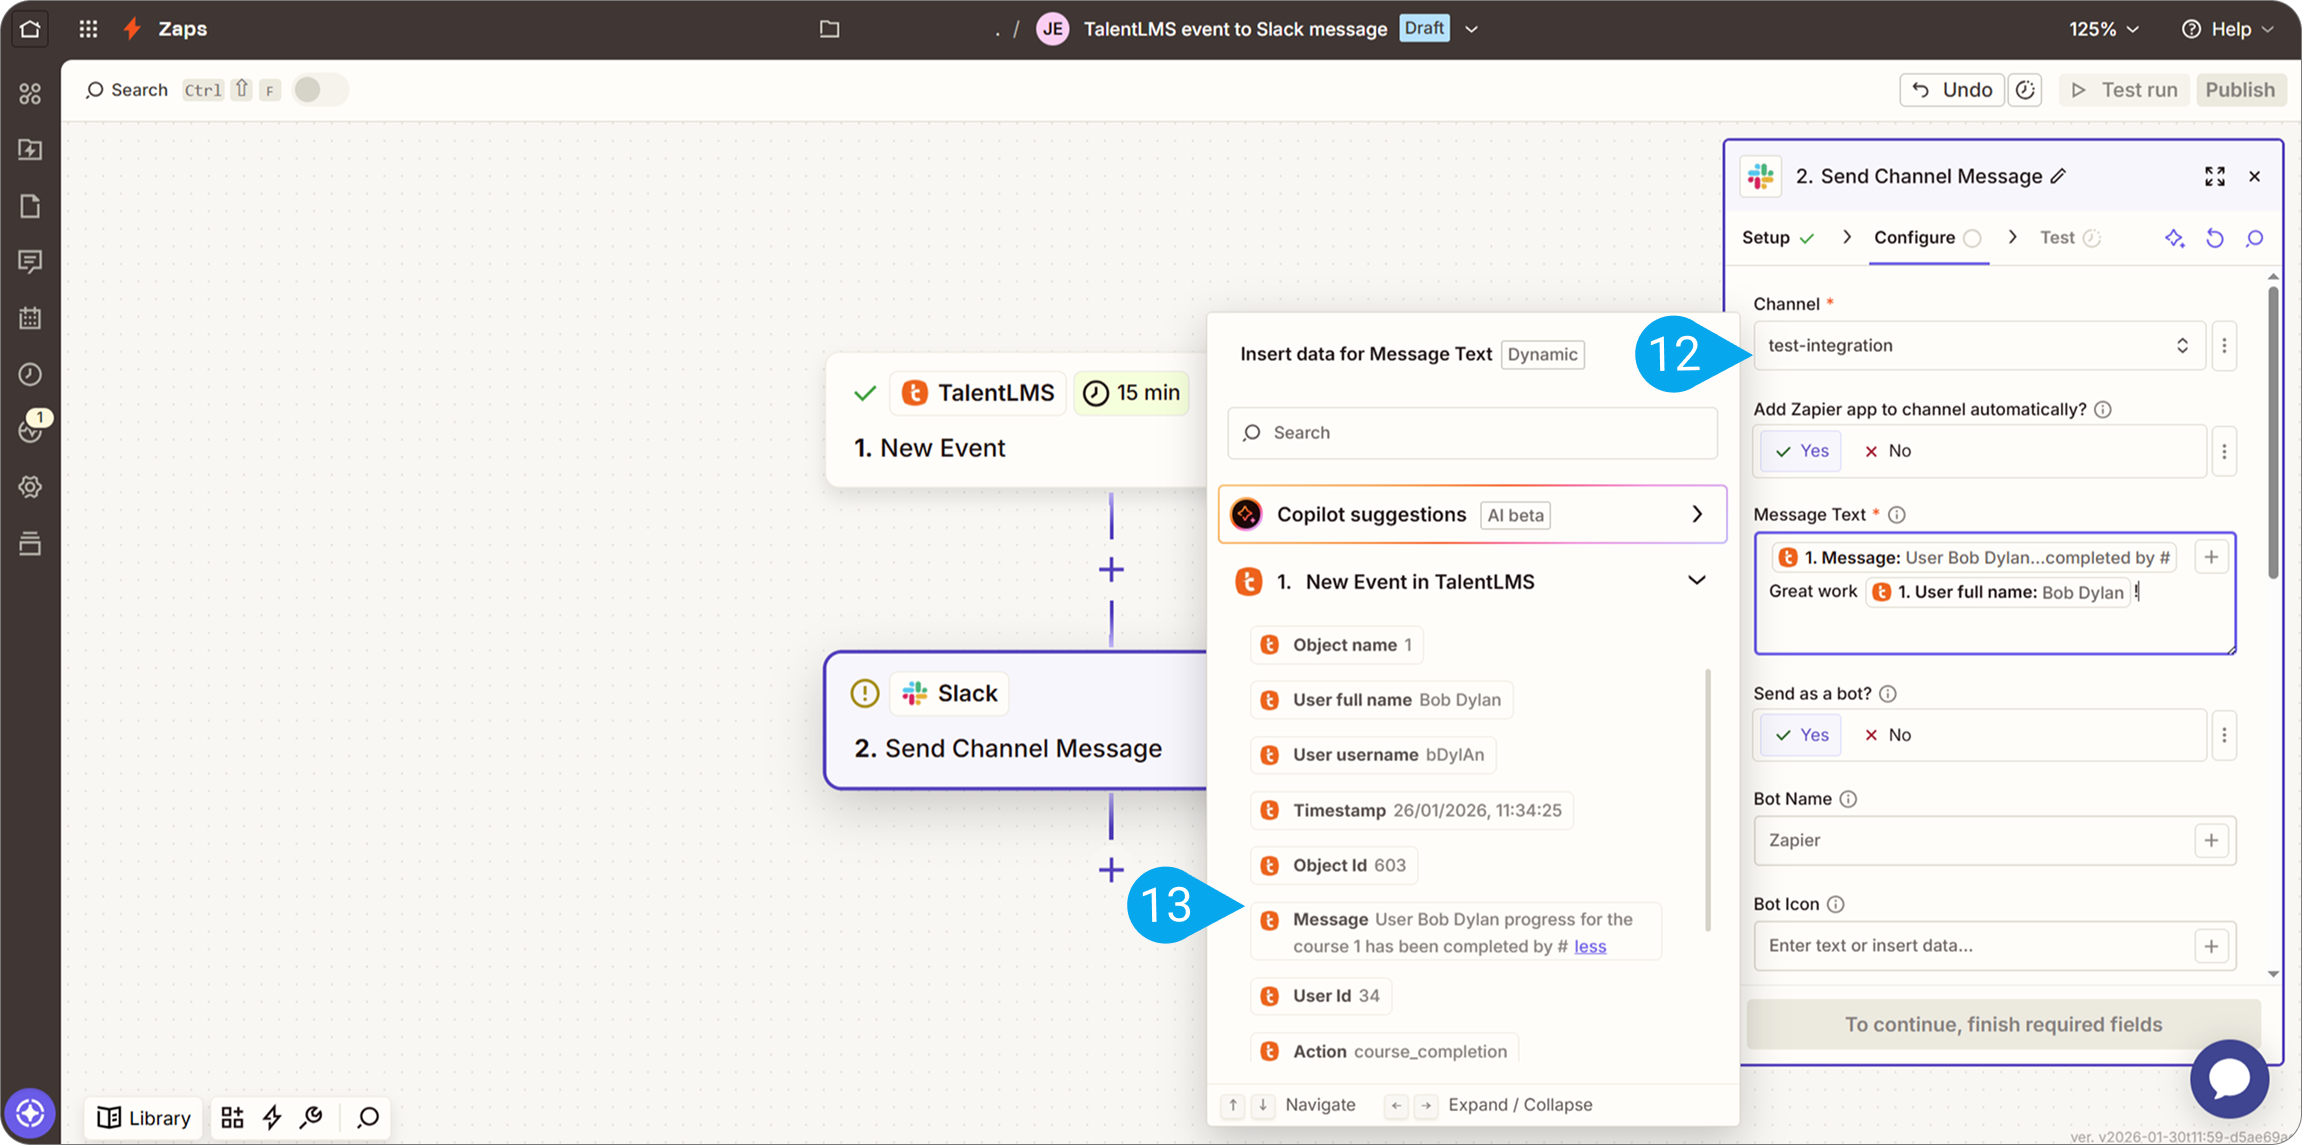Viewport: 2302px width, 1145px height.
Task: Click the home icon in top bar
Action: [x=30, y=28]
